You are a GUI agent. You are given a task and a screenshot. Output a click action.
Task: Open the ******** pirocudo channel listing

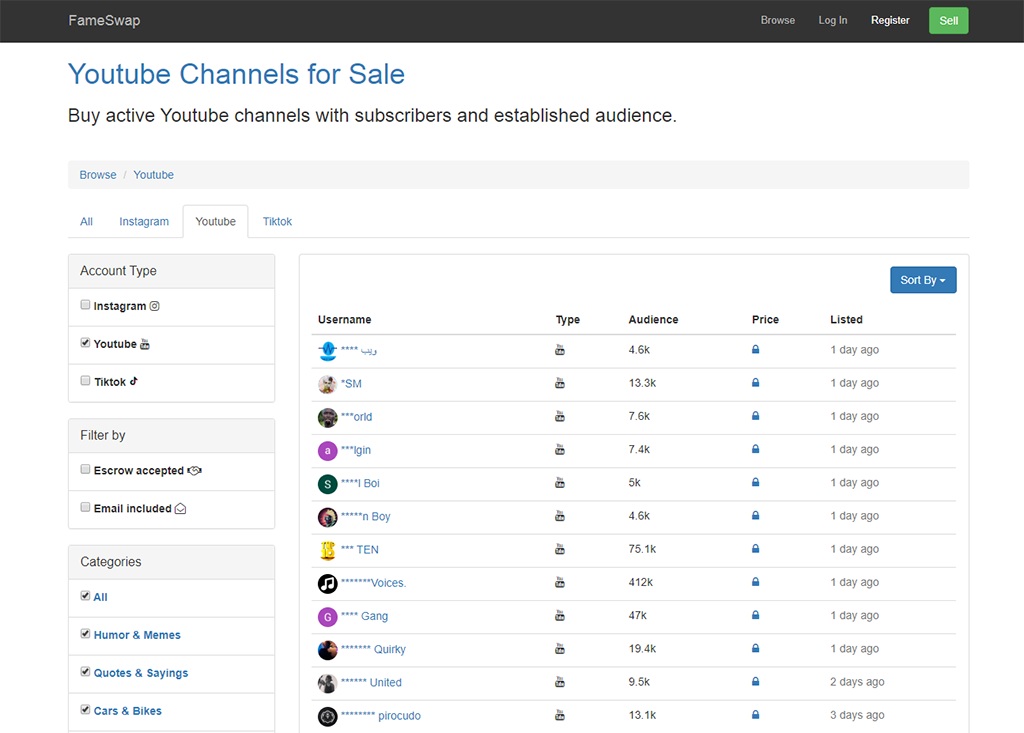coord(381,715)
